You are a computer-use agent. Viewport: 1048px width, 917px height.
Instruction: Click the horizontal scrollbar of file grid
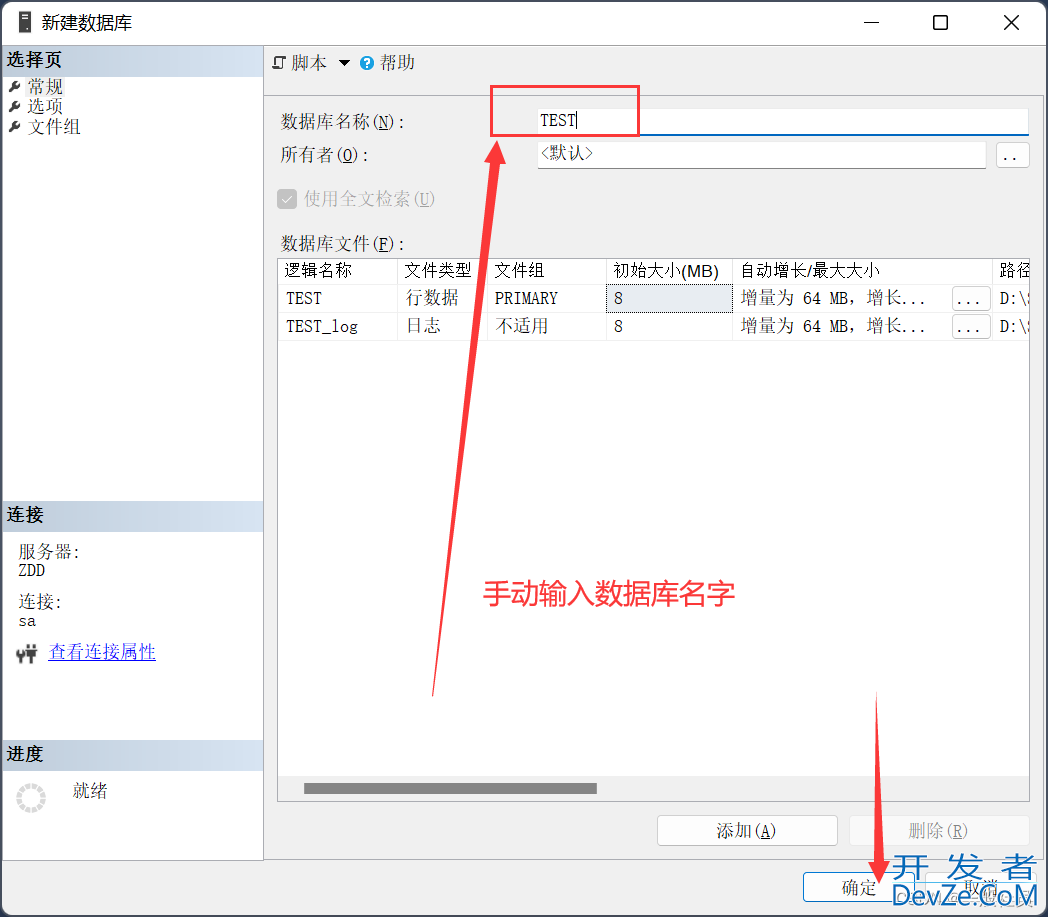(450, 789)
